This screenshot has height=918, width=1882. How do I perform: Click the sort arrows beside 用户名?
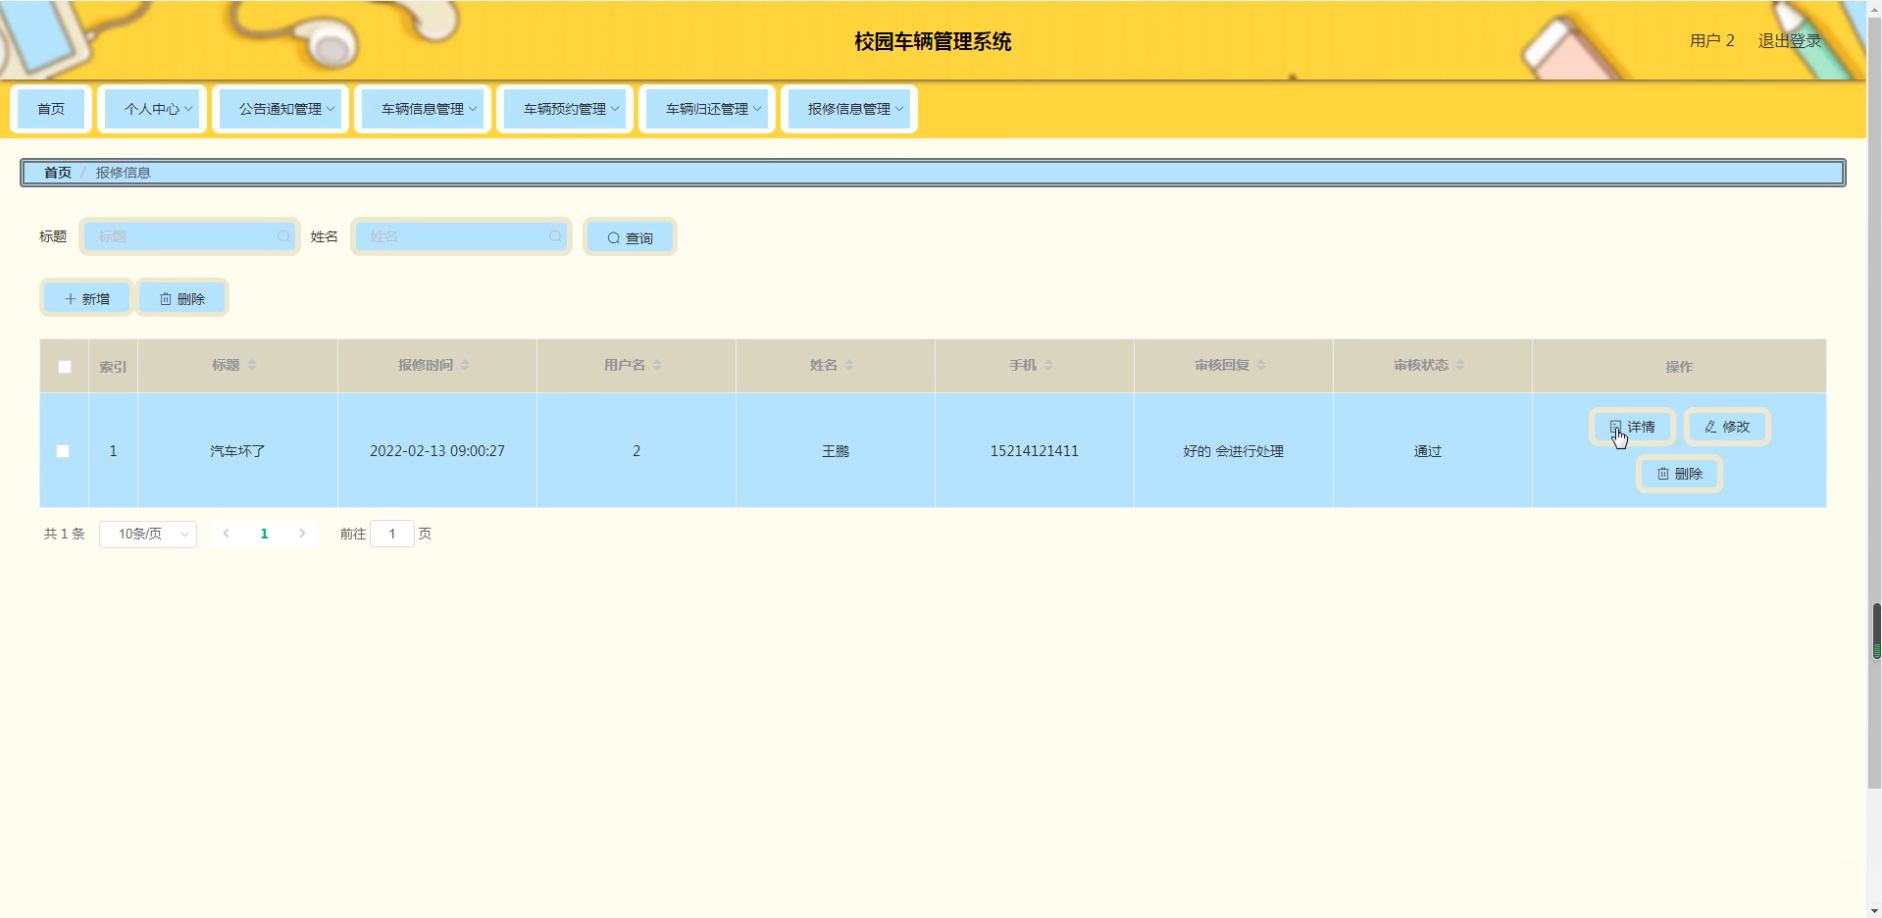(657, 365)
